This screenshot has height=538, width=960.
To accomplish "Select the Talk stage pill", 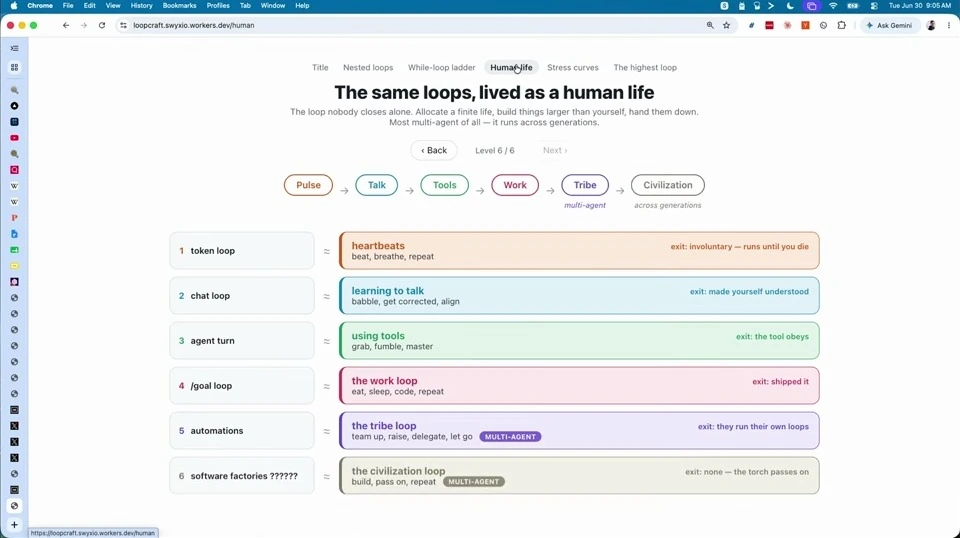I will coord(377,185).
